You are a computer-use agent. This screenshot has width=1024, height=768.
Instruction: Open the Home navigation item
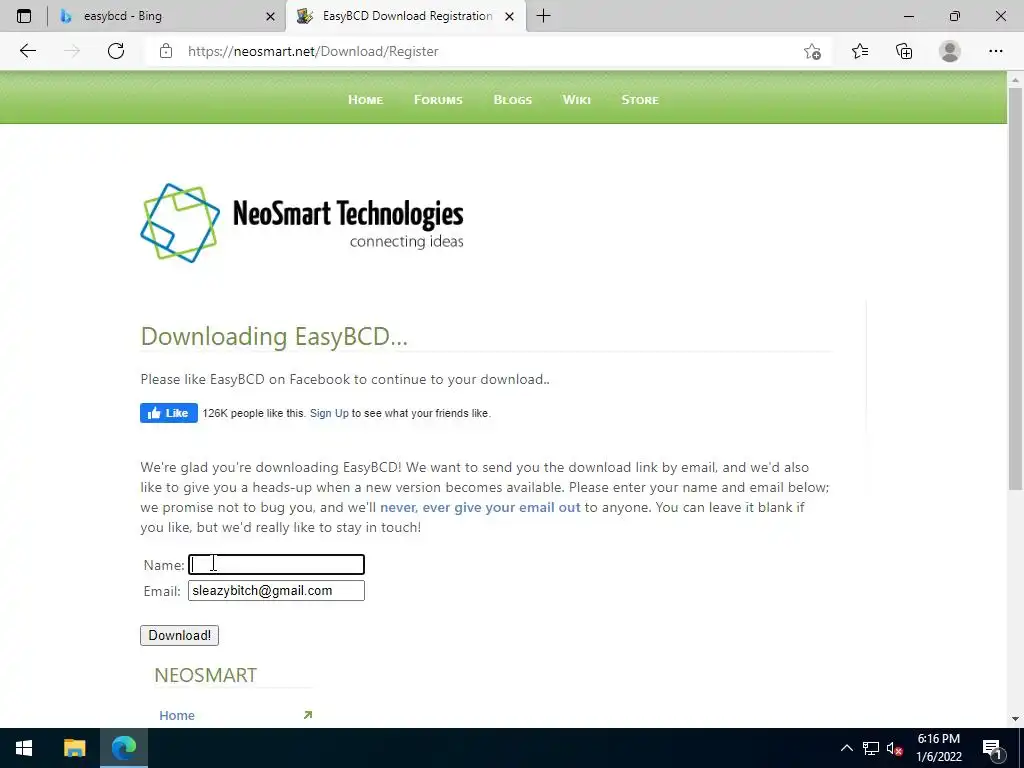[365, 100]
